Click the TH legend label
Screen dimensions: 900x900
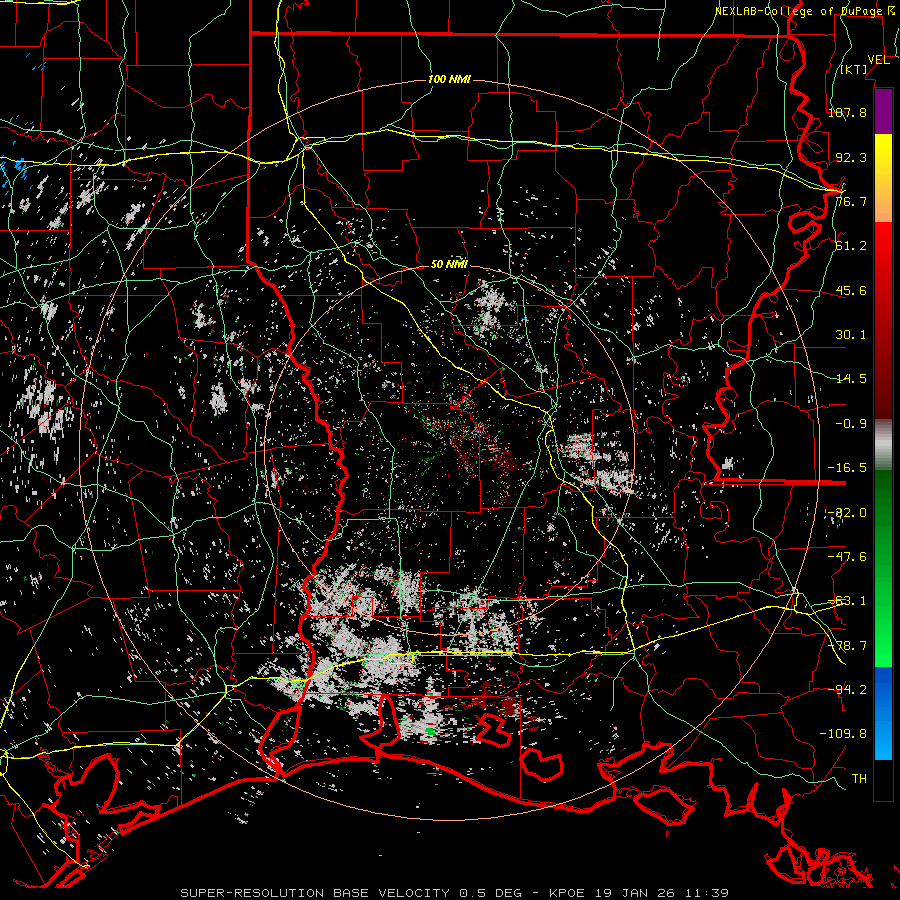pyautogui.click(x=859, y=779)
